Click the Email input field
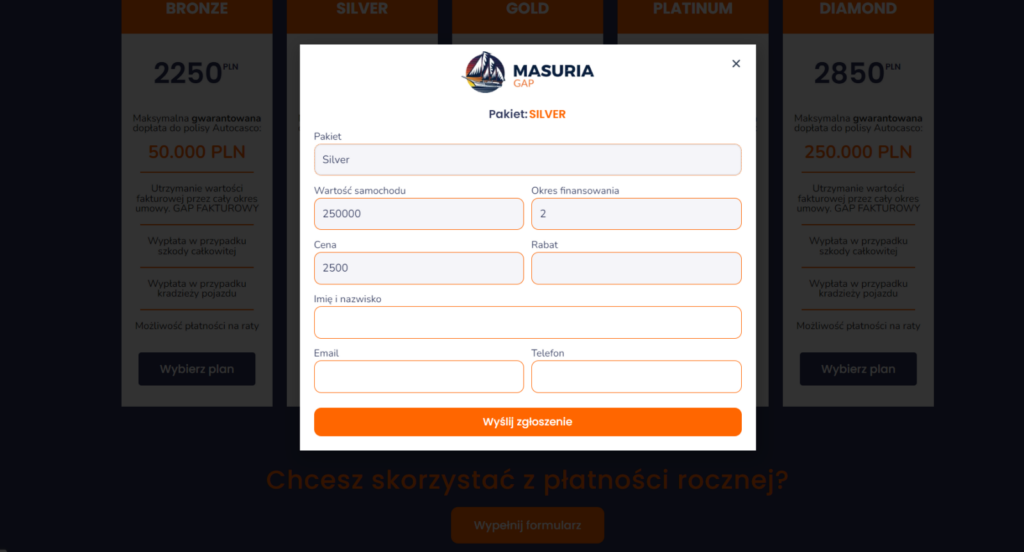Screen dimensions: 1024x552 coord(419,376)
